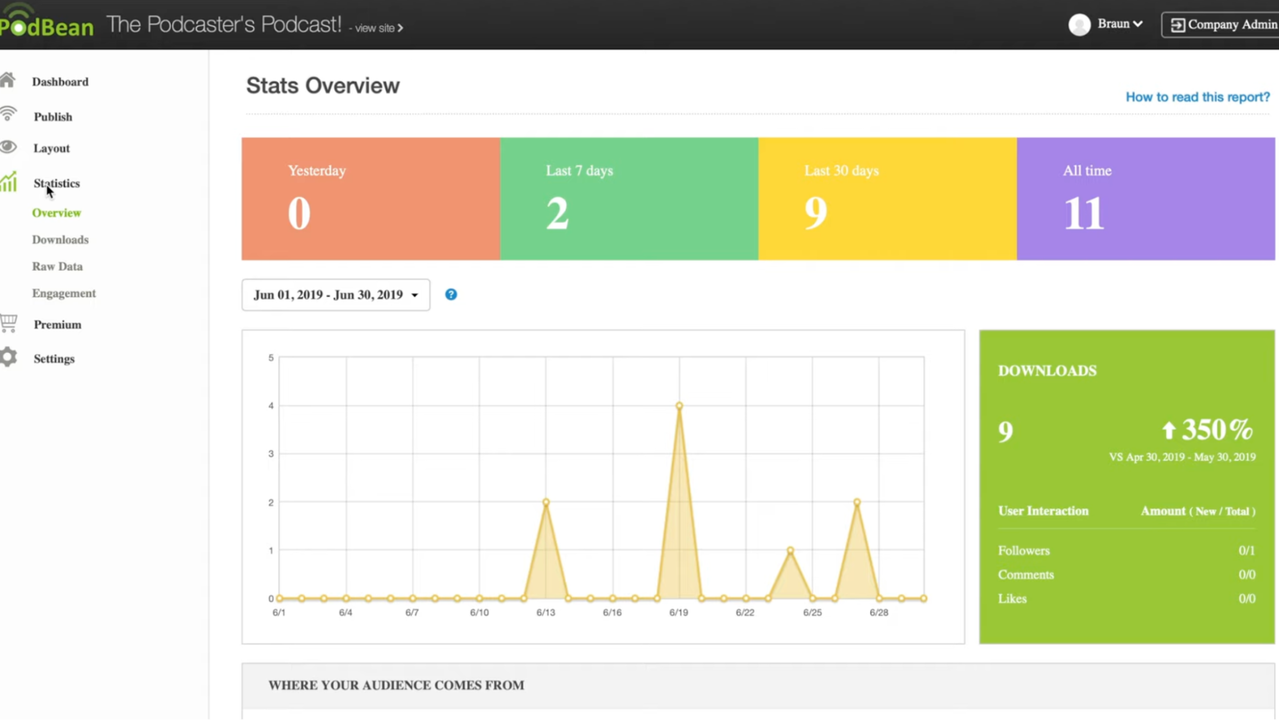
Task: Open How to read this report link
Action: coord(1197,97)
